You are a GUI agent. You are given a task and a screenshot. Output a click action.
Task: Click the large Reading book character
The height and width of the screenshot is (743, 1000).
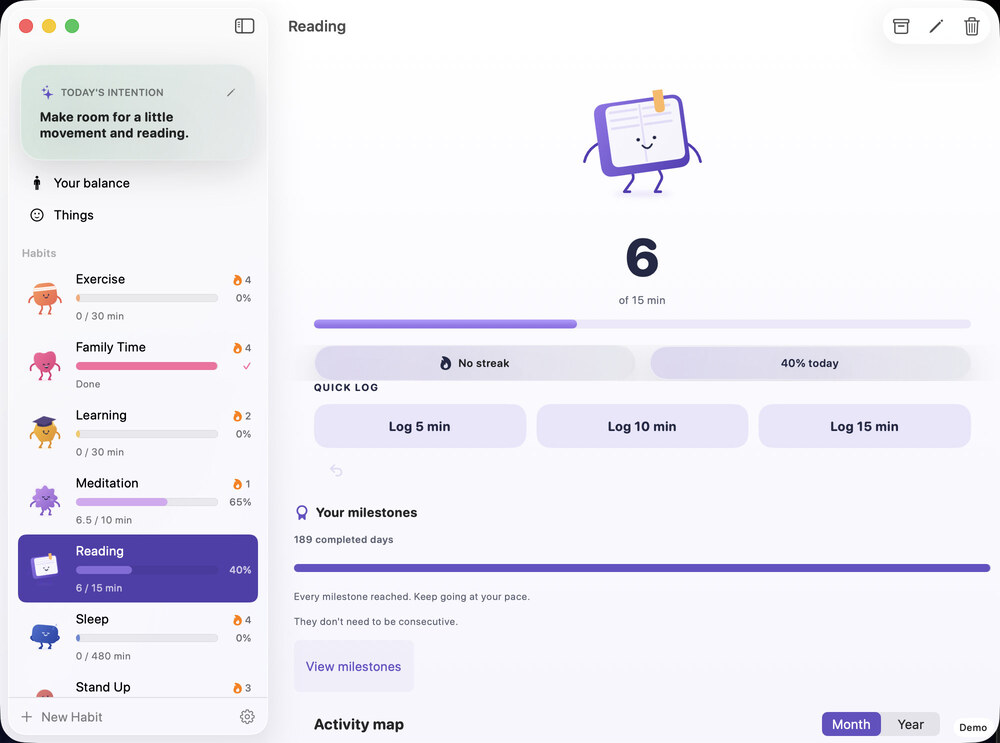coord(642,142)
